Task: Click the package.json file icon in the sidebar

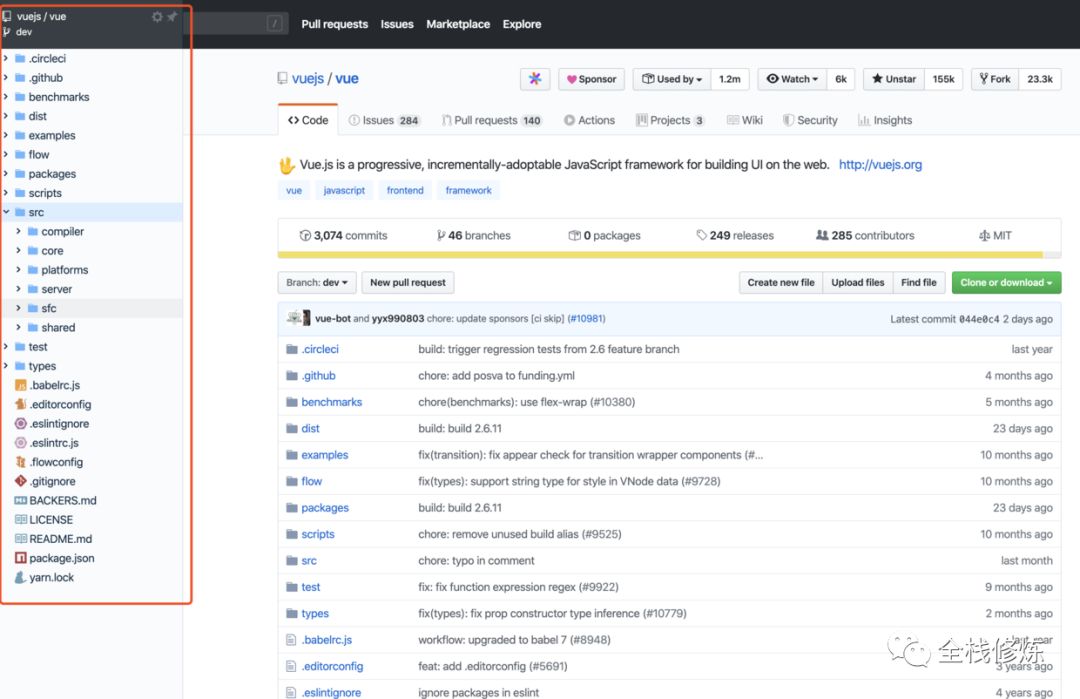Action: (x=20, y=558)
